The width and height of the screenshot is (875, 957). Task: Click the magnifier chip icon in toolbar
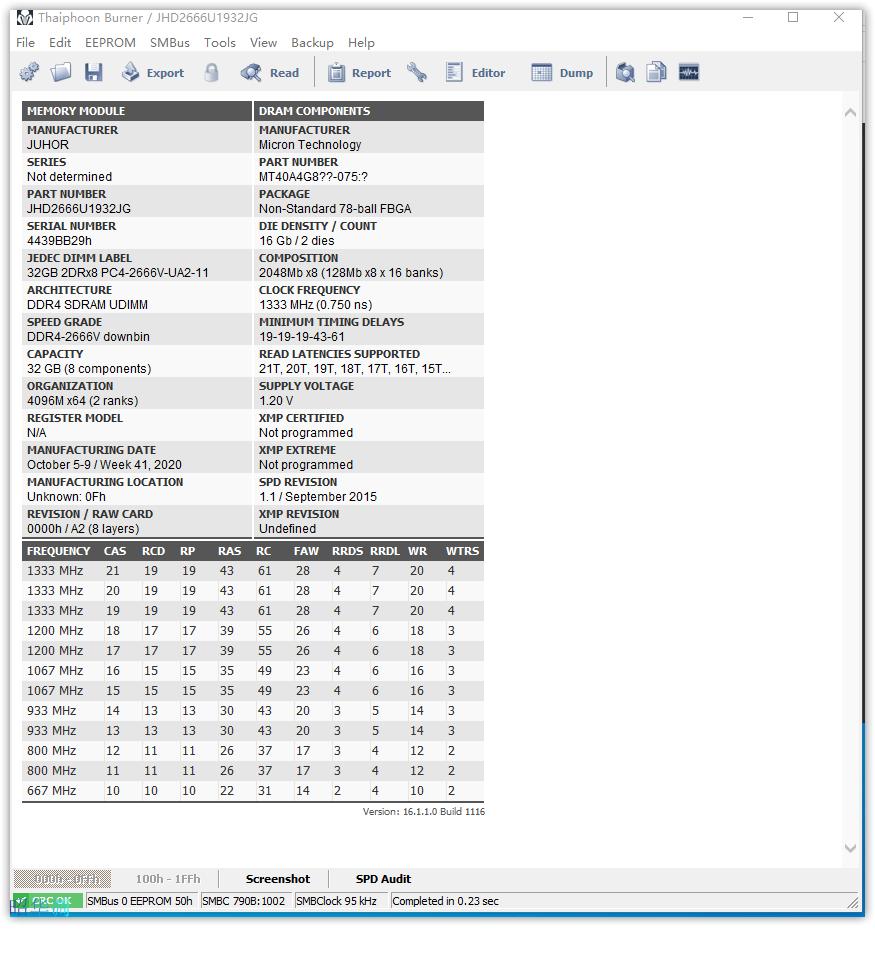pyautogui.click(x=625, y=72)
